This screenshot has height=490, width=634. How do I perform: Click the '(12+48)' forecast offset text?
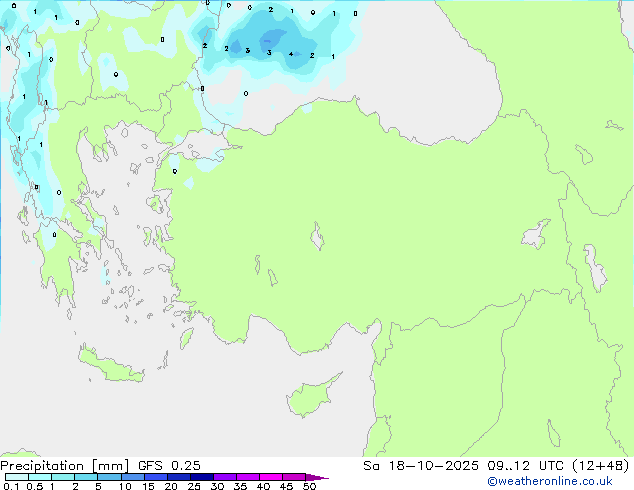click(601, 466)
